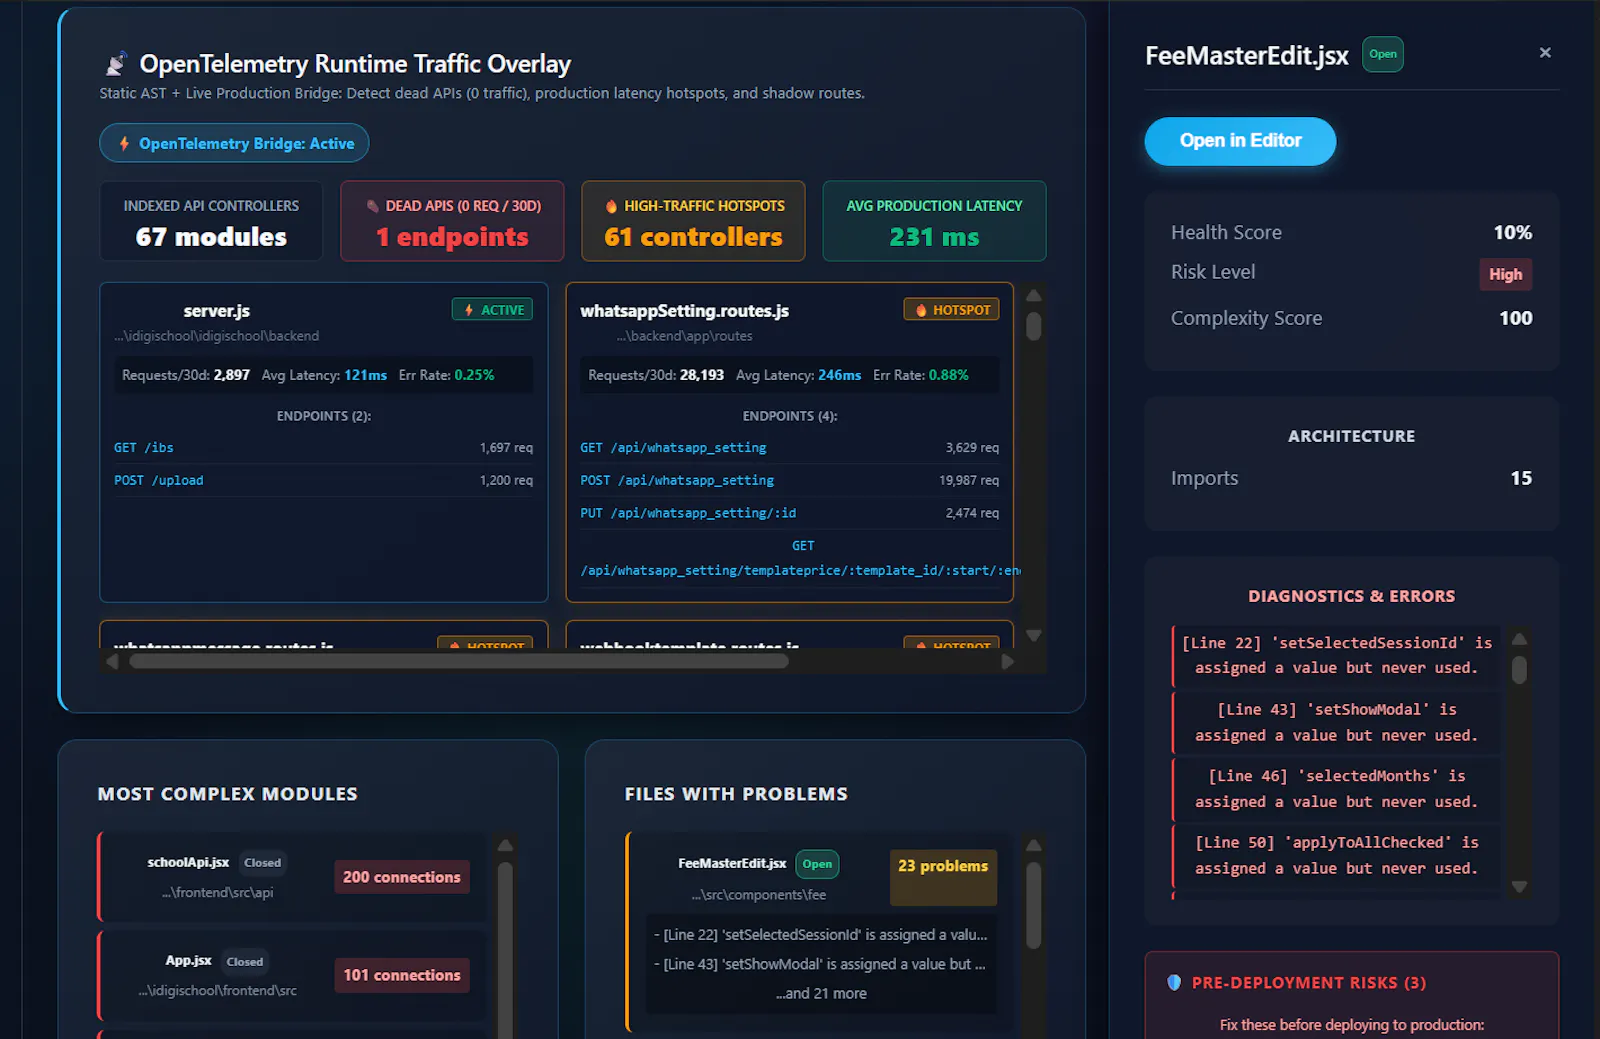The width and height of the screenshot is (1600, 1039).
Task: Click scroll up arrow of traffic overlay list
Action: 1034,296
